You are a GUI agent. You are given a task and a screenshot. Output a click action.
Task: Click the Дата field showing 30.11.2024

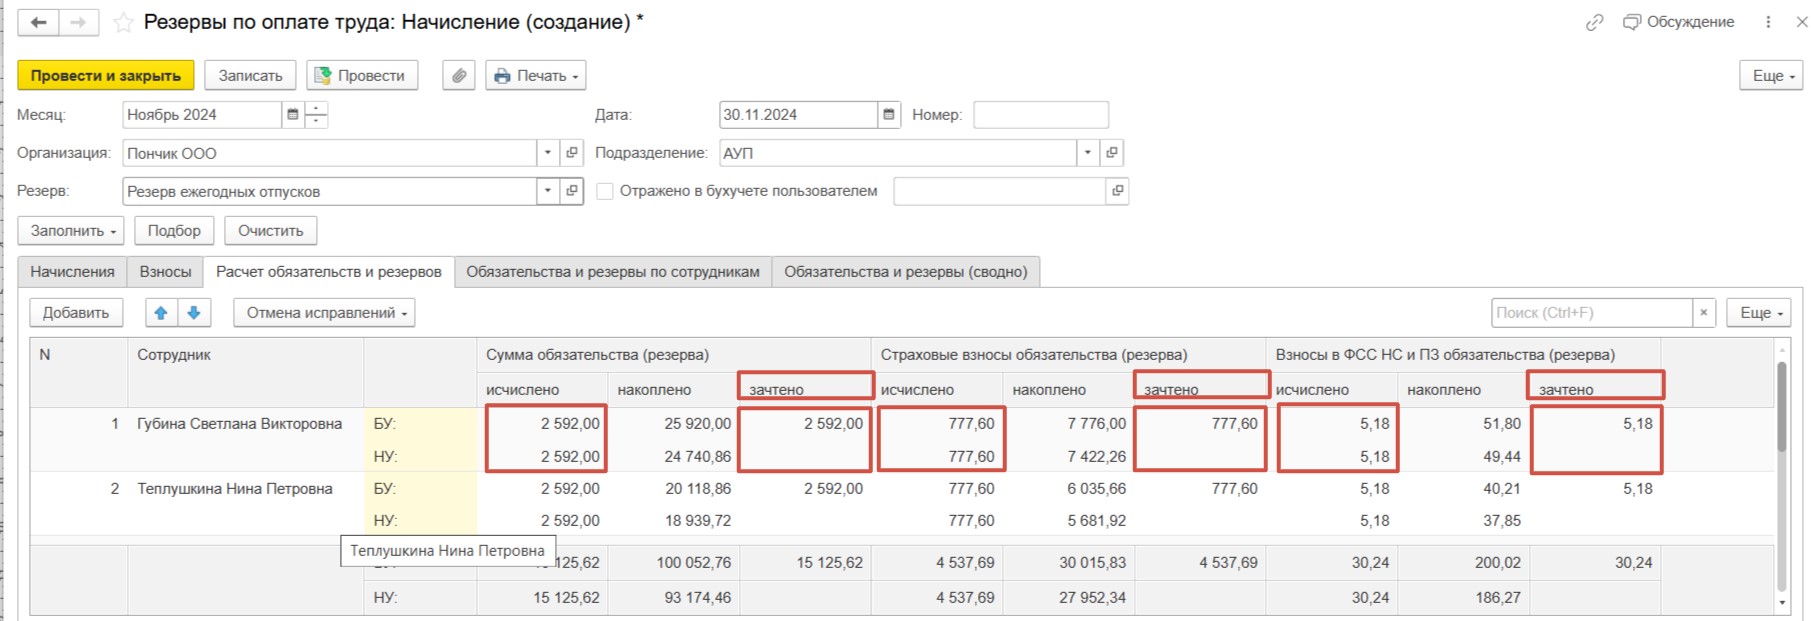pos(798,115)
